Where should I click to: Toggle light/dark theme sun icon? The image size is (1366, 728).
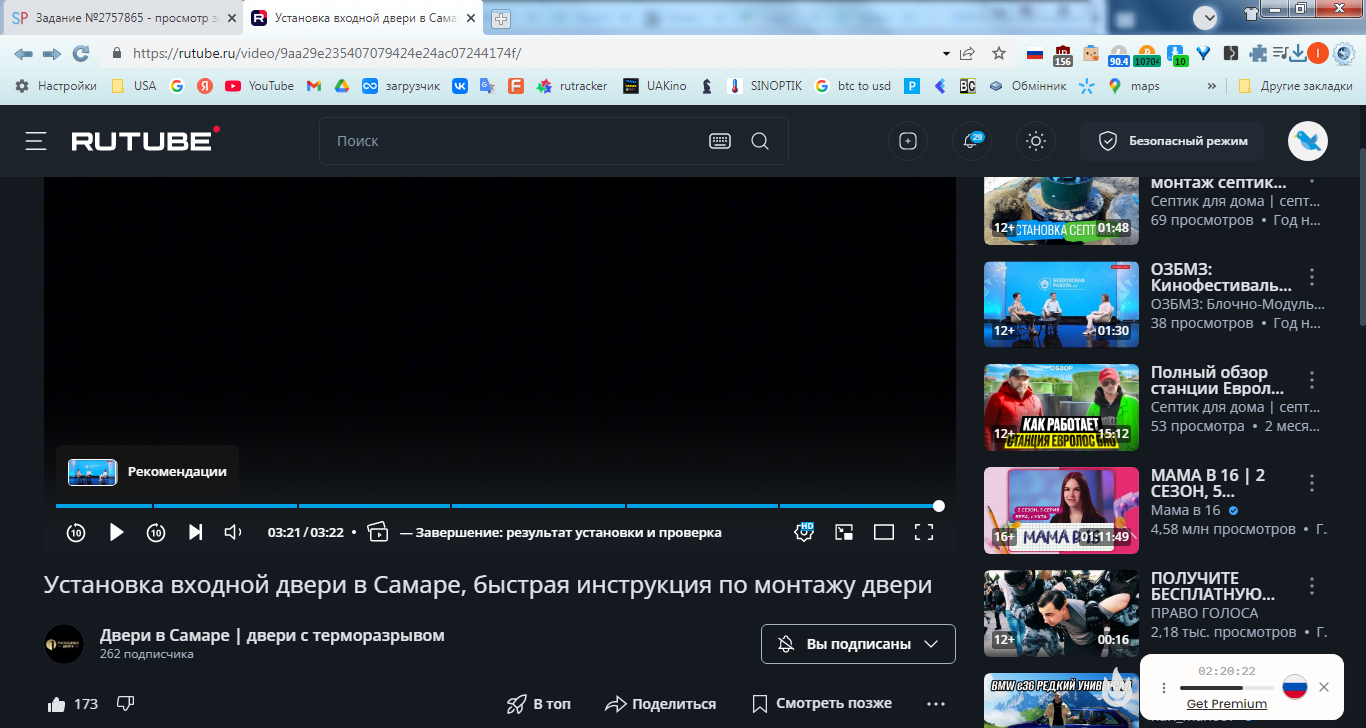click(x=1036, y=141)
